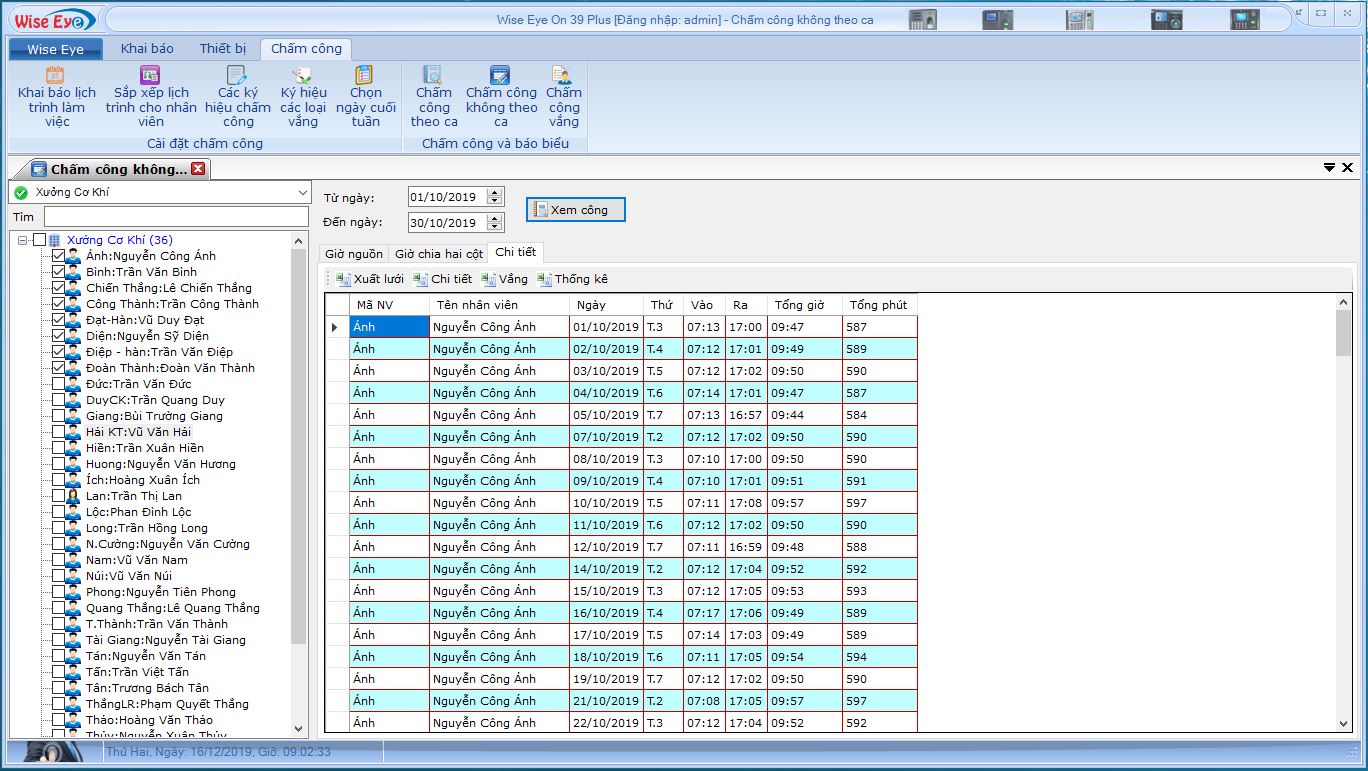Uncheck employee Ánh:Nguyễn Công Ánh

(x=58, y=256)
